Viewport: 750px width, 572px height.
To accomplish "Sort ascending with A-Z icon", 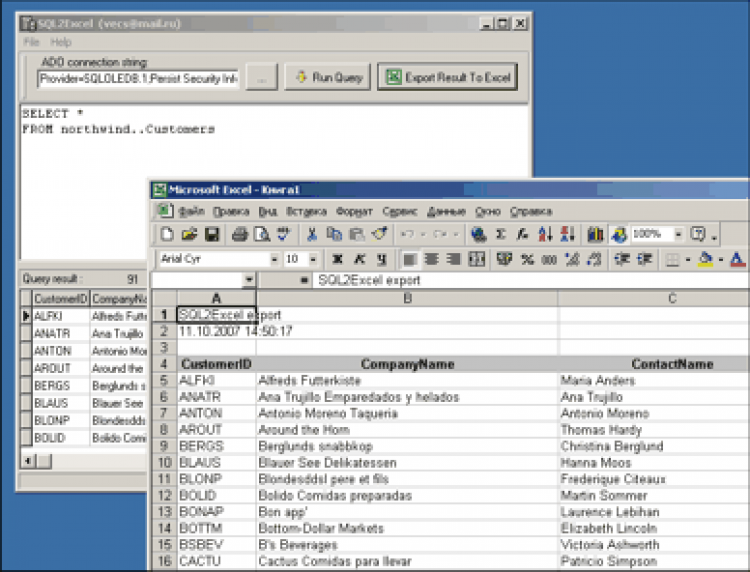I will 545,234.
